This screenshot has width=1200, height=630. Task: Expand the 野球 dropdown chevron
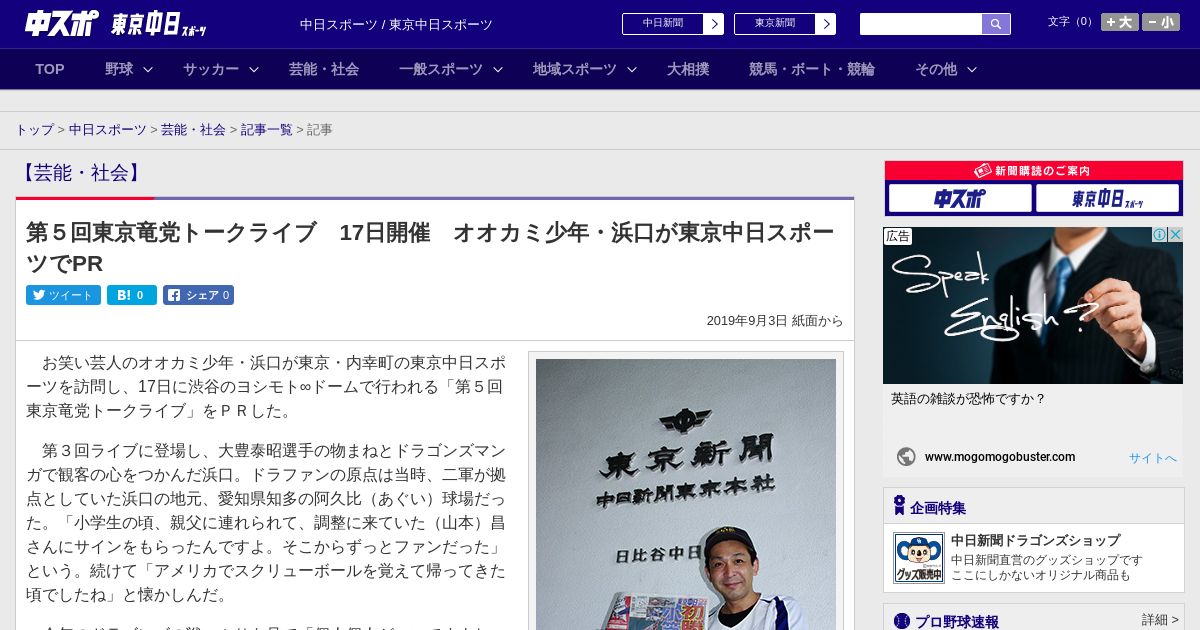pos(148,69)
